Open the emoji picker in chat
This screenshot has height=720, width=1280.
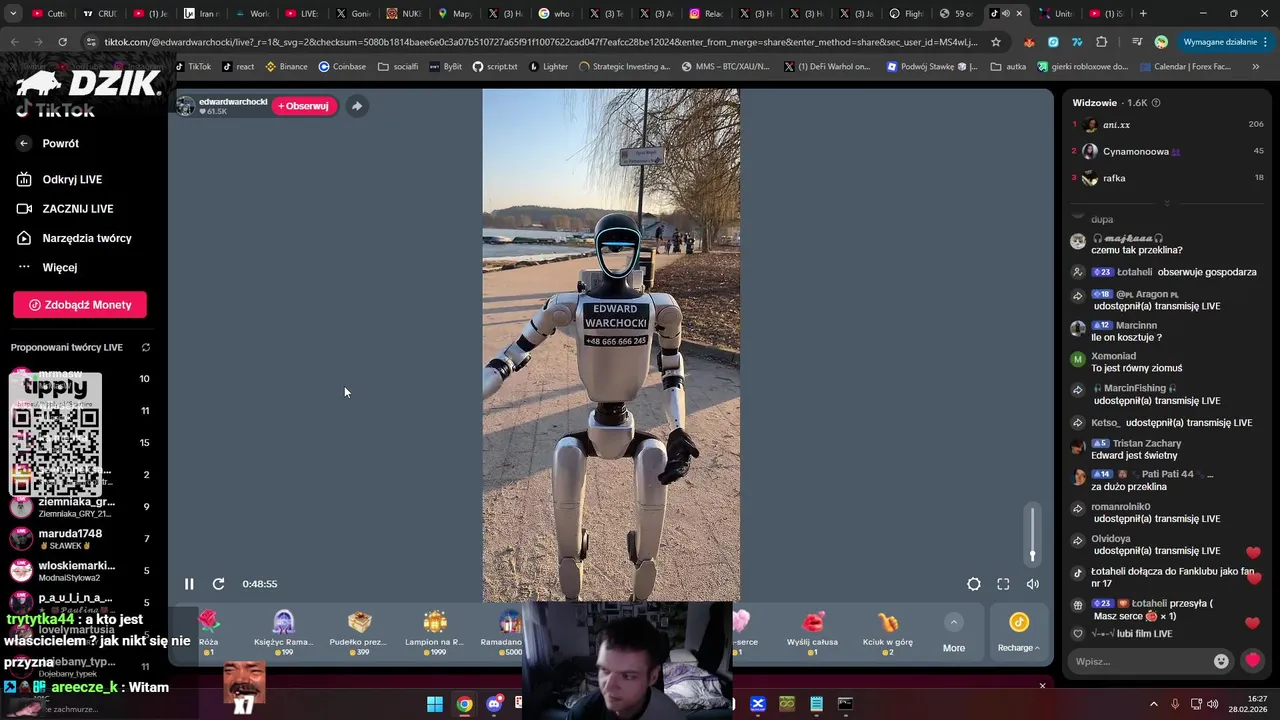[x=1221, y=661]
